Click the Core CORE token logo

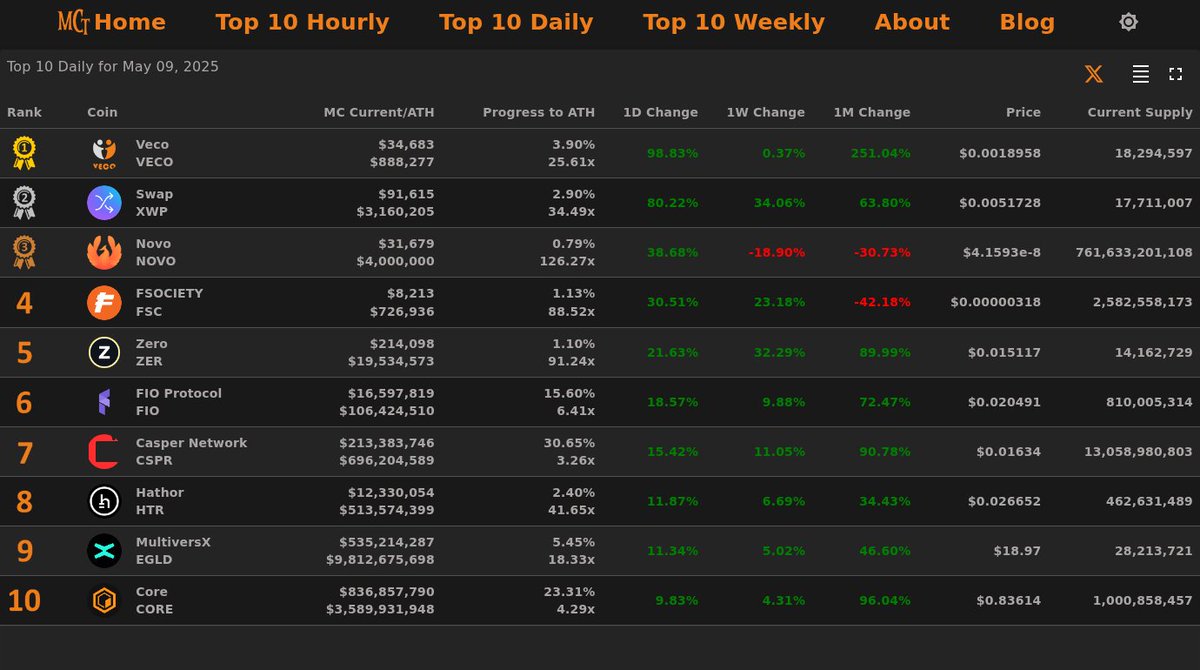click(x=104, y=600)
